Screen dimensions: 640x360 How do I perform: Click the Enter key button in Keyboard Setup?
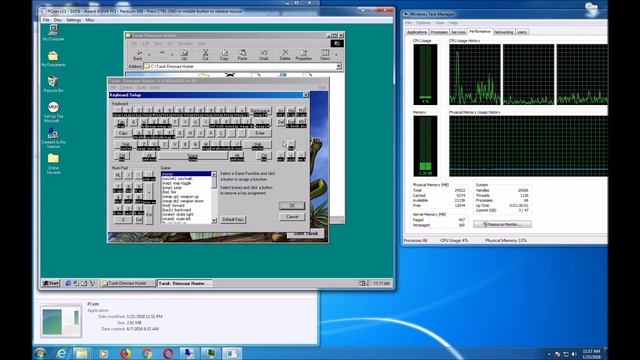[x=260, y=133]
